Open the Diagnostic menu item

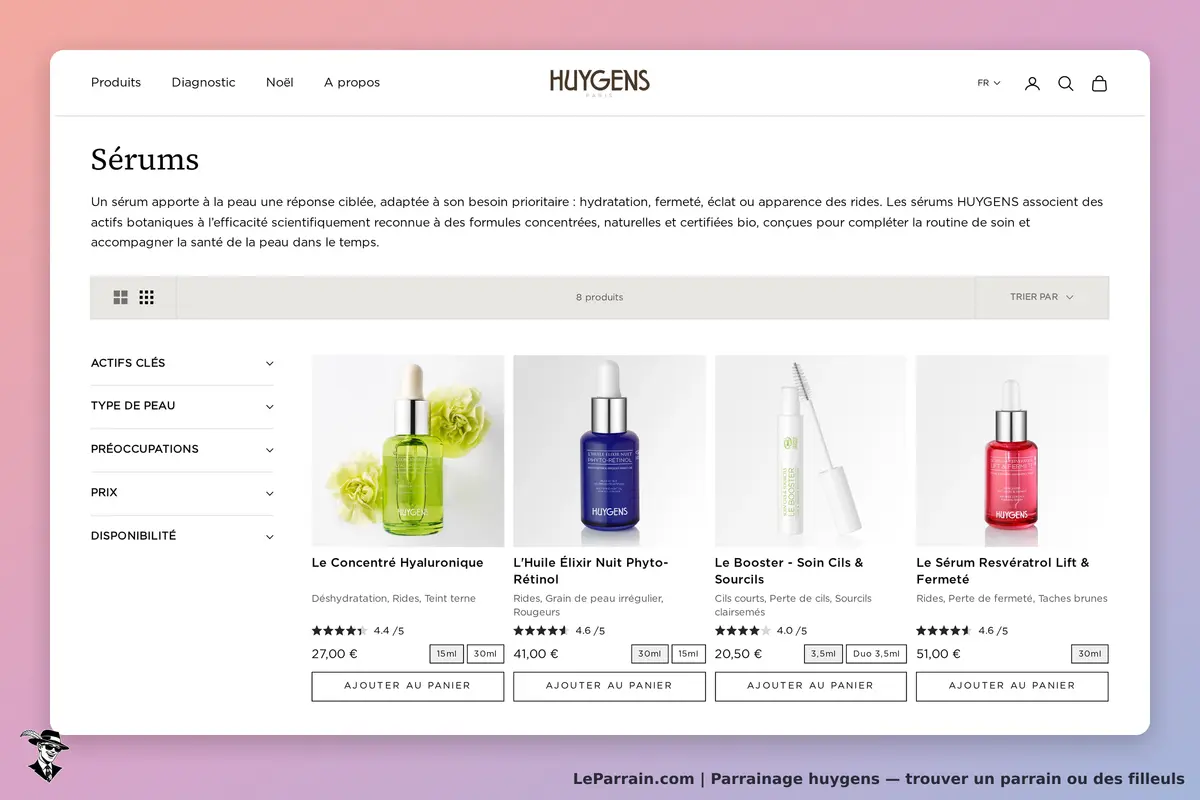click(203, 82)
